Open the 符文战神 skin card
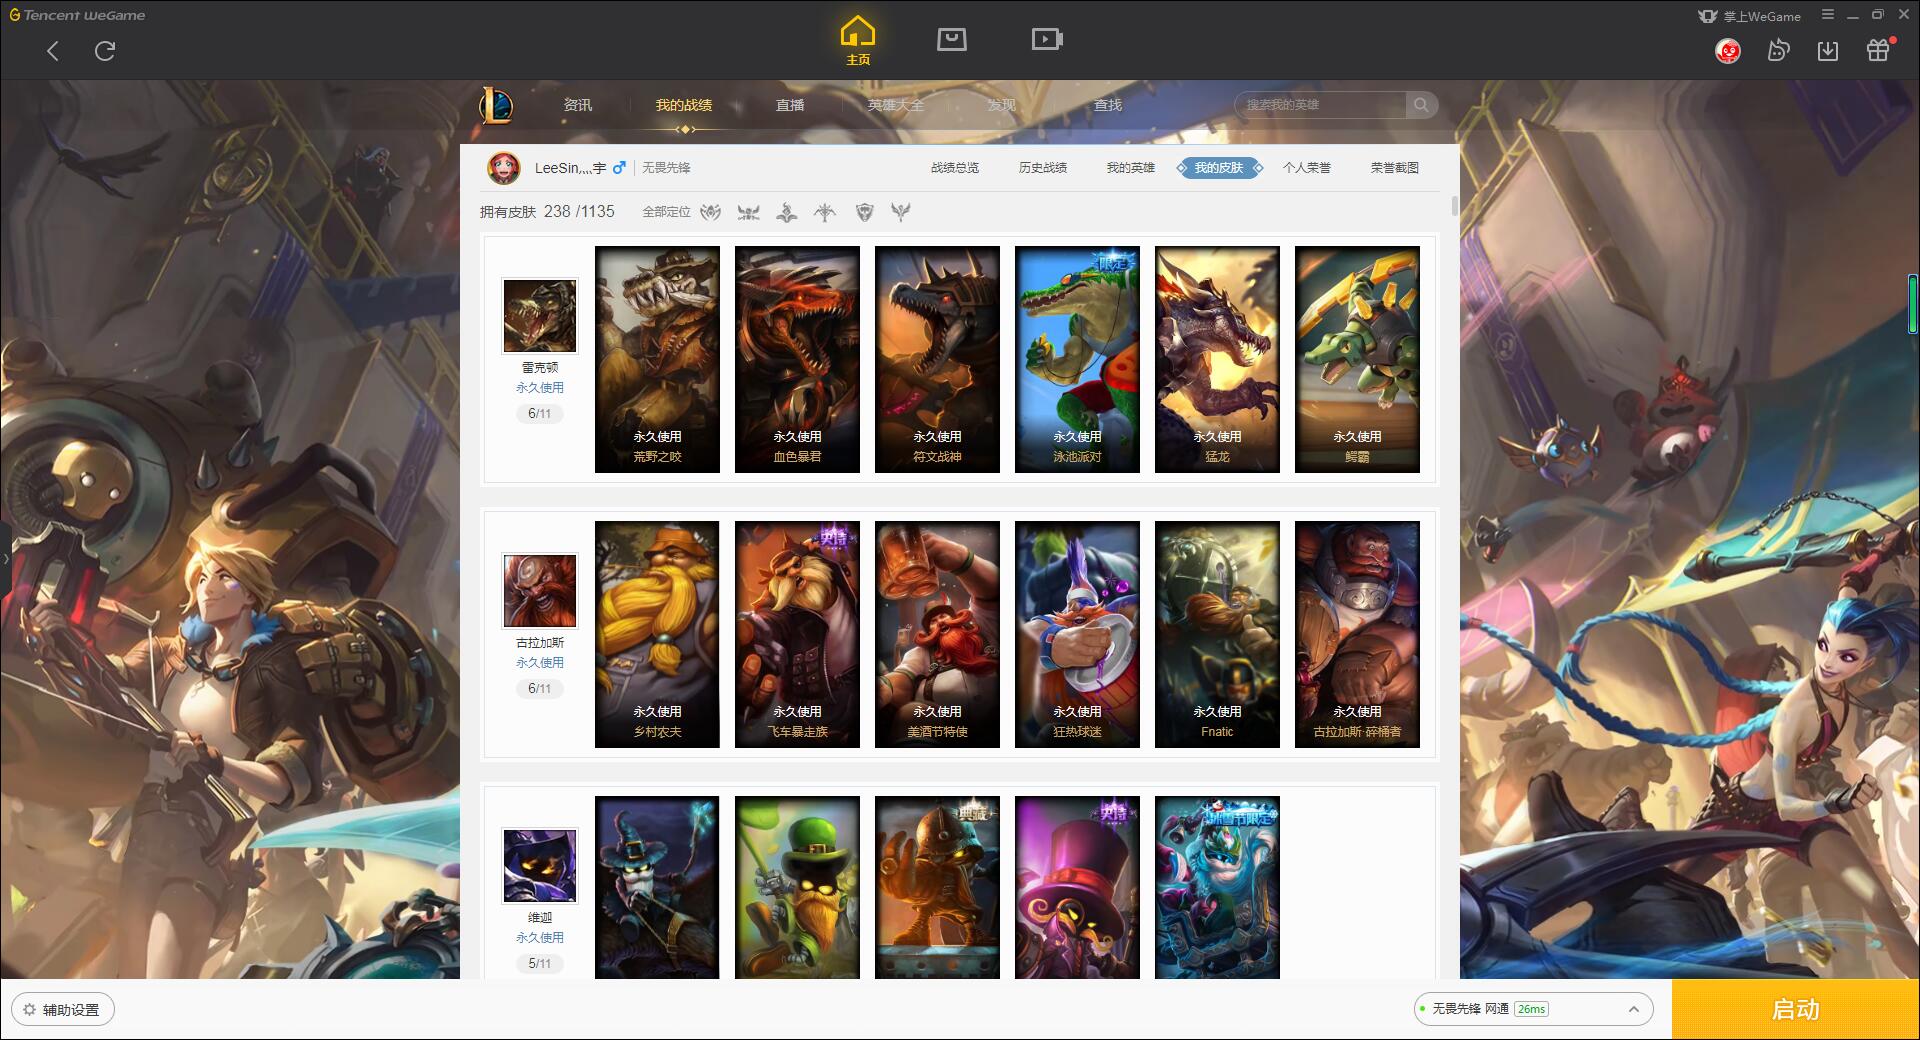The width and height of the screenshot is (1920, 1040). click(937, 359)
